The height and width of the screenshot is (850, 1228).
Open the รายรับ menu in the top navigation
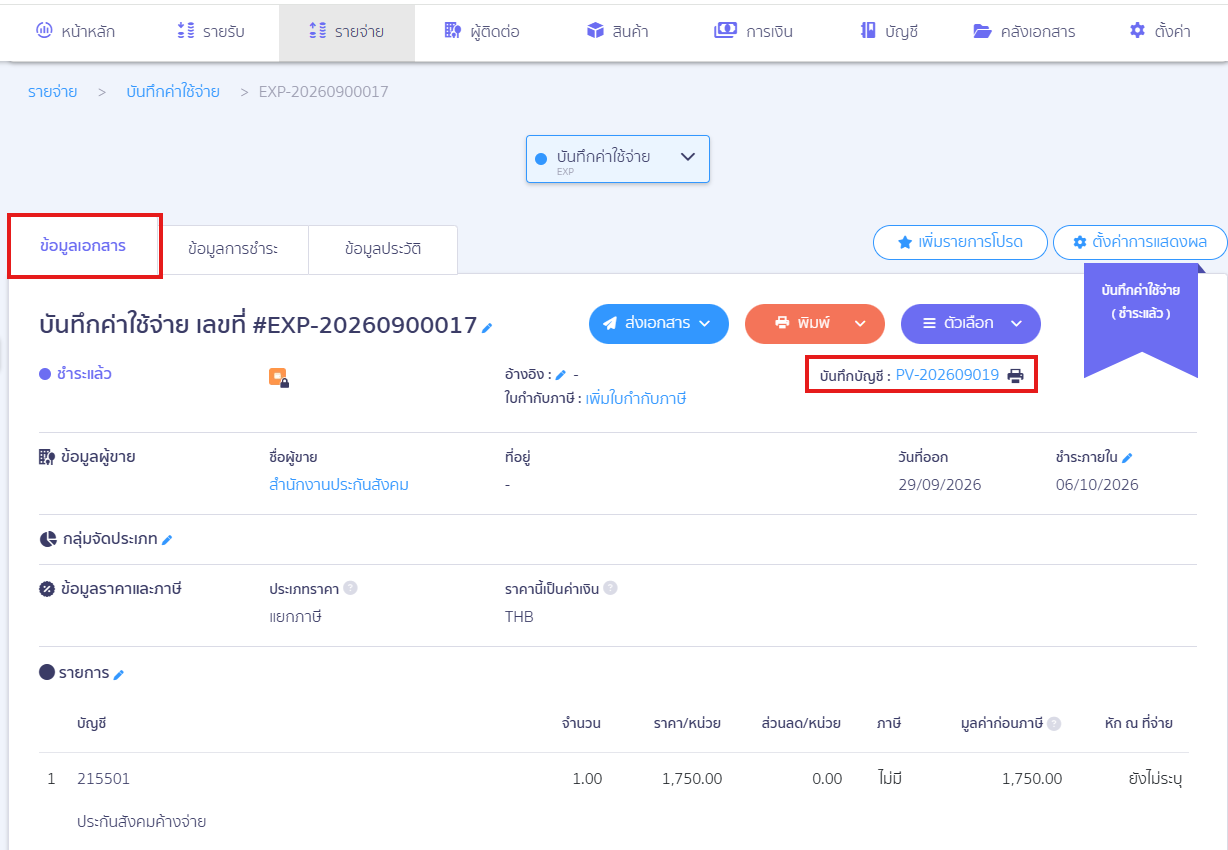click(210, 31)
